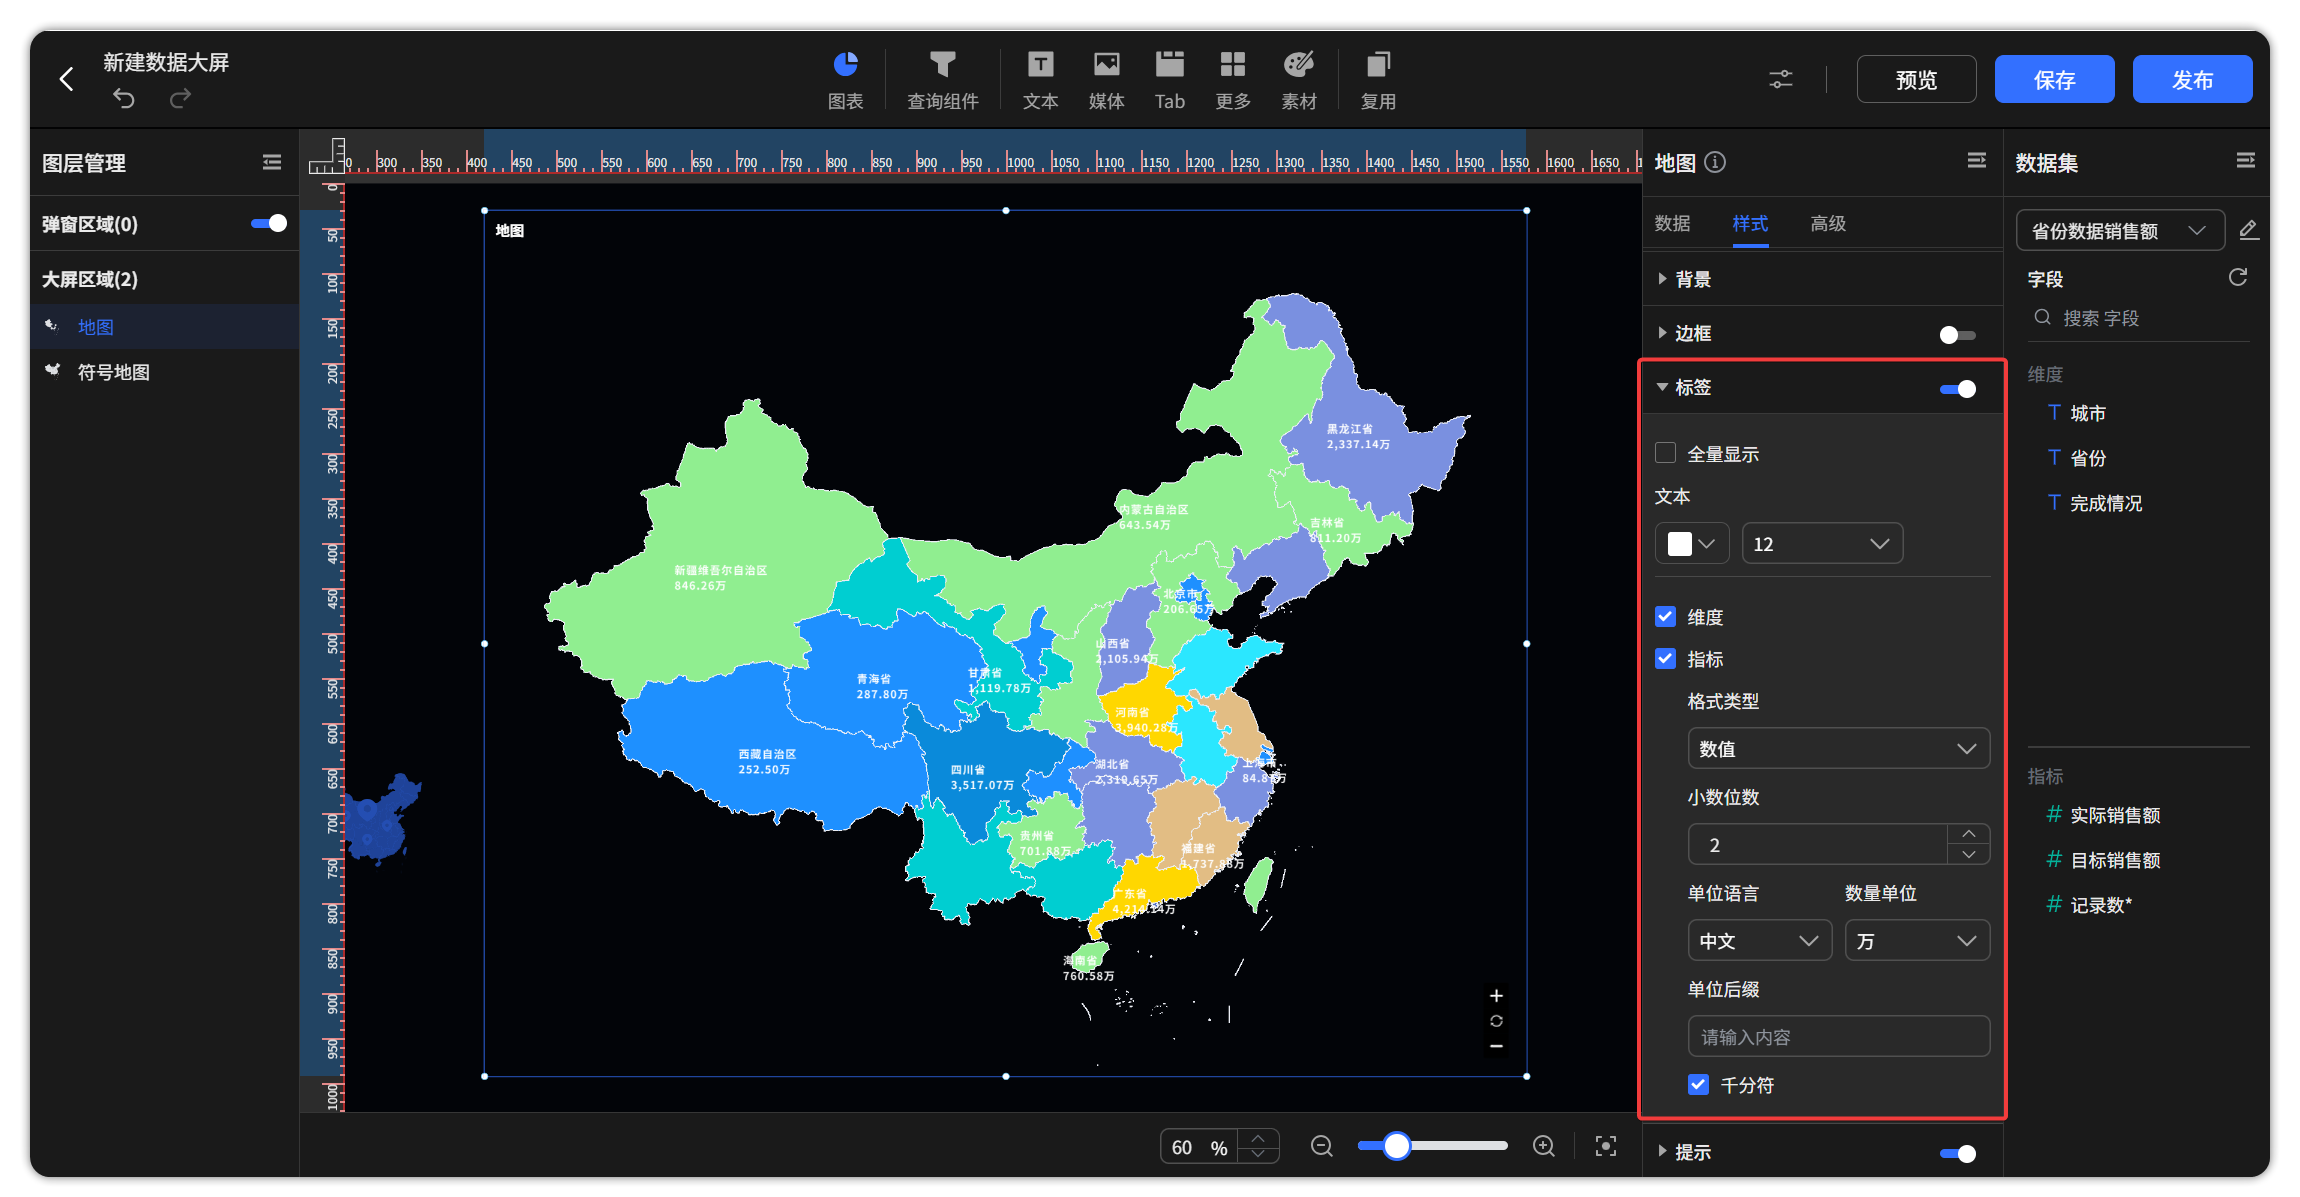Refresh the 字段 field list
Viewport: 2300px width, 1197px height.
click(2238, 277)
